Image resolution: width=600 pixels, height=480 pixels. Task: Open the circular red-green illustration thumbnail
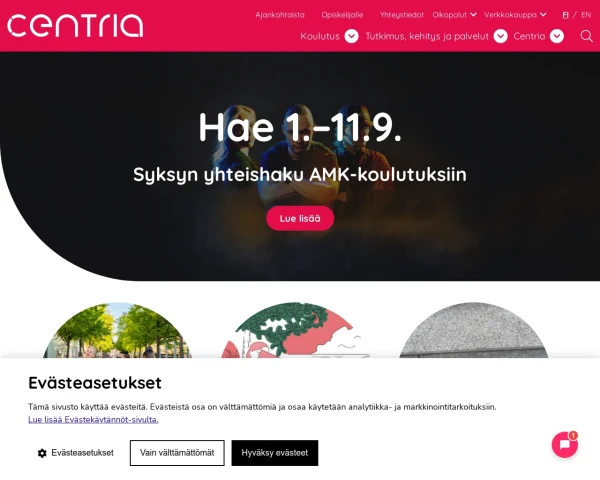(295, 330)
